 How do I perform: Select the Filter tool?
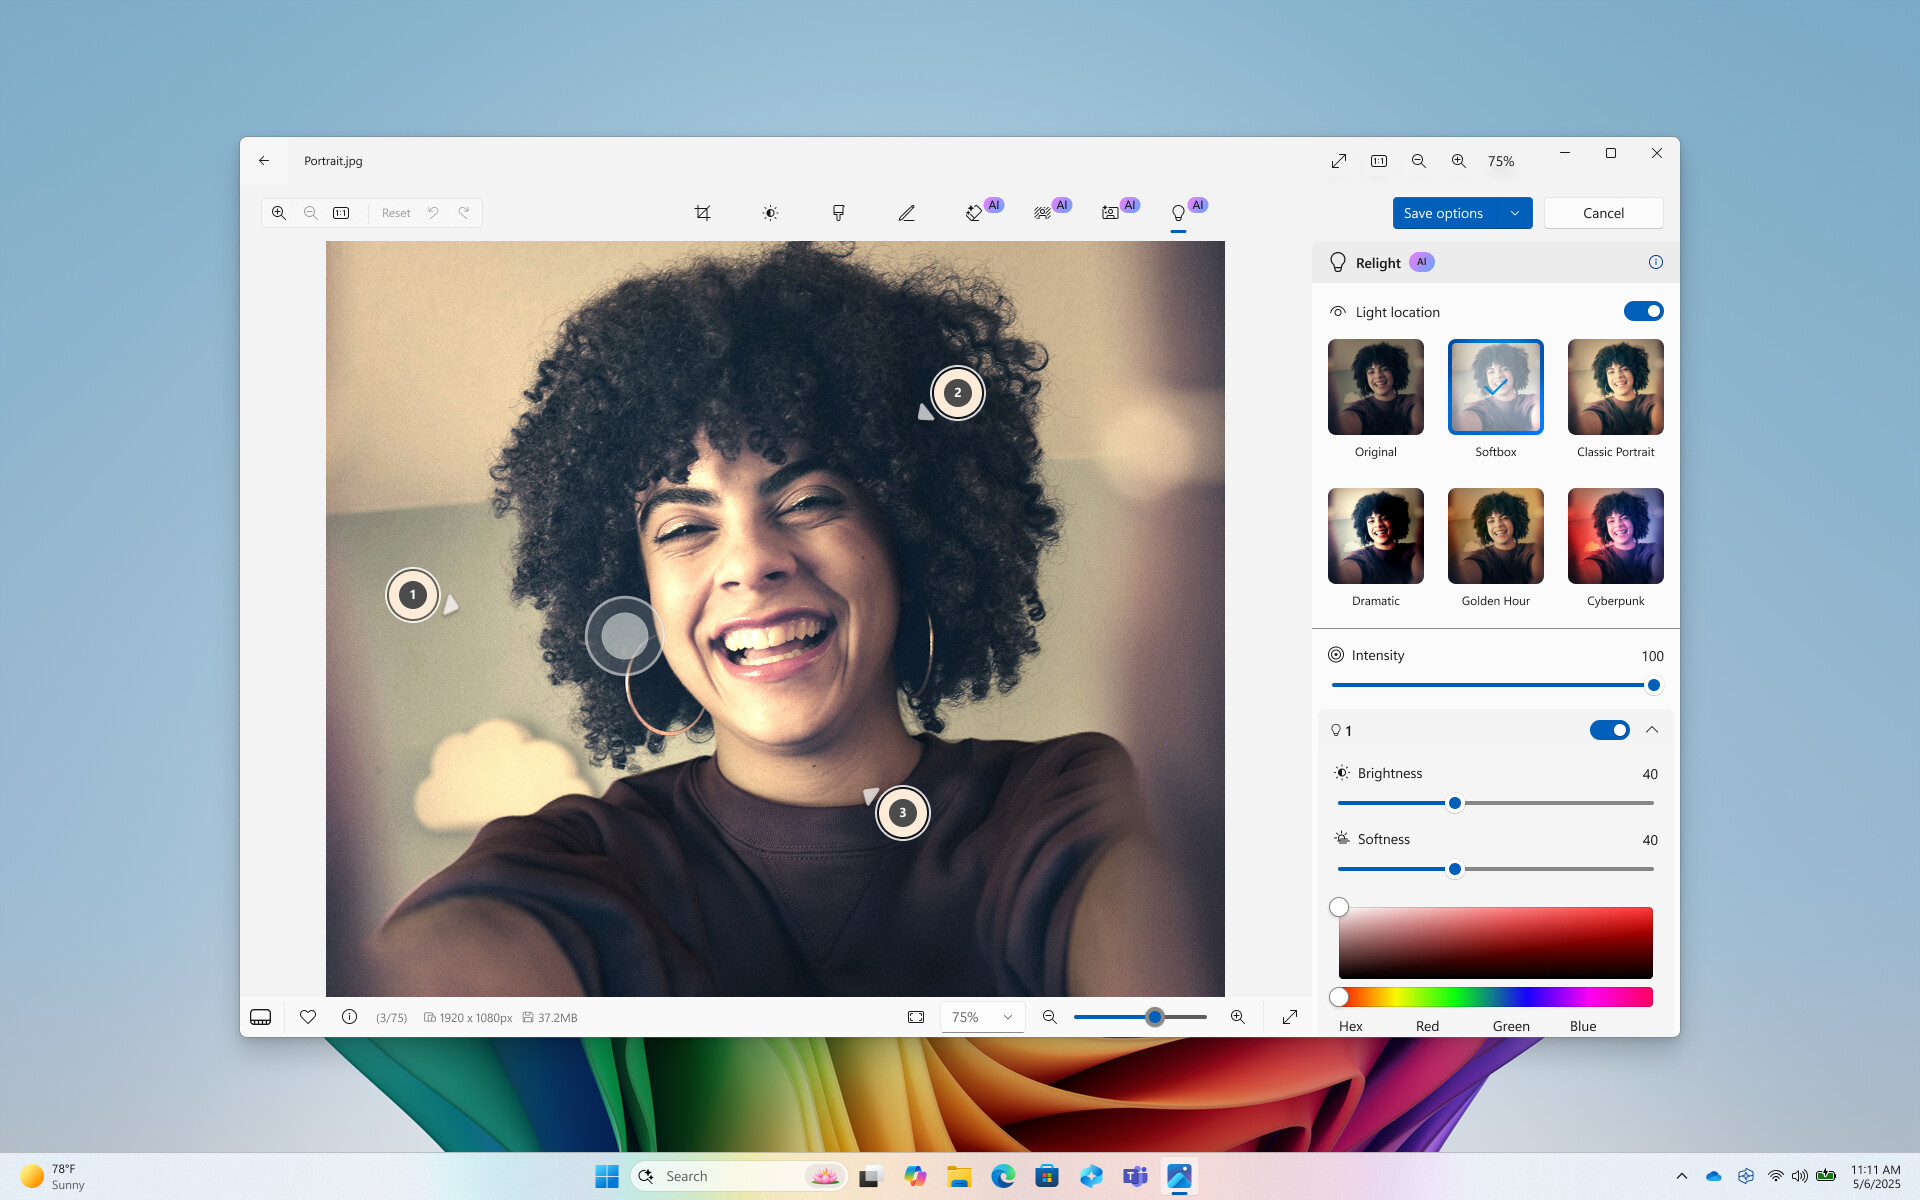point(838,212)
